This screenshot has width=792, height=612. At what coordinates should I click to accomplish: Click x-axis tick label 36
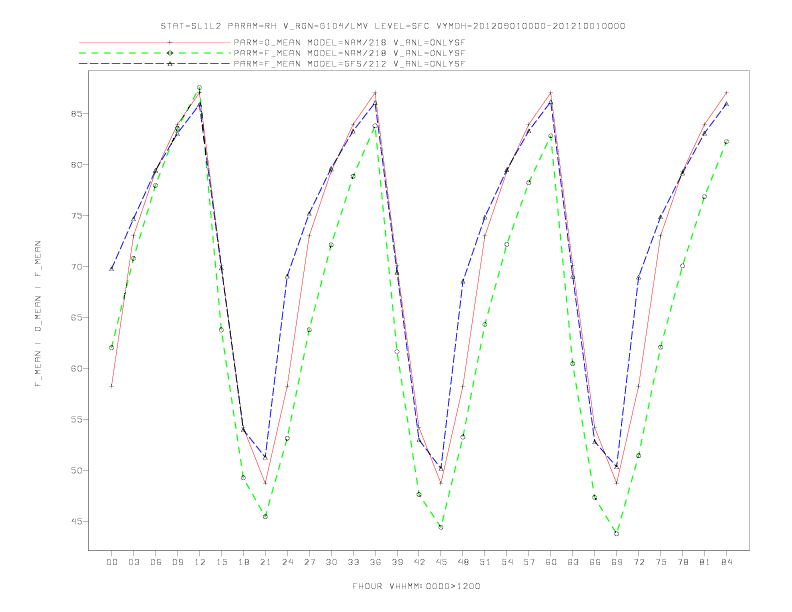click(x=375, y=562)
